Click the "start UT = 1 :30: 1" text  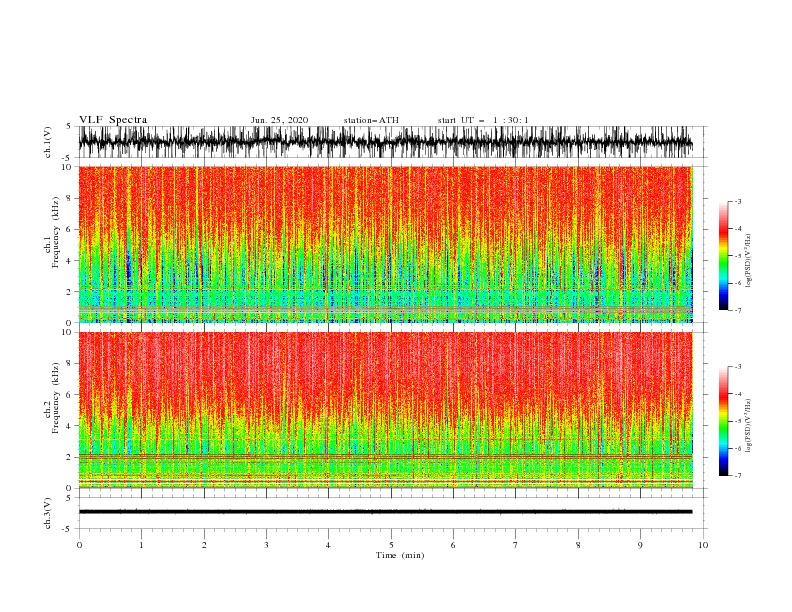coord(483,120)
